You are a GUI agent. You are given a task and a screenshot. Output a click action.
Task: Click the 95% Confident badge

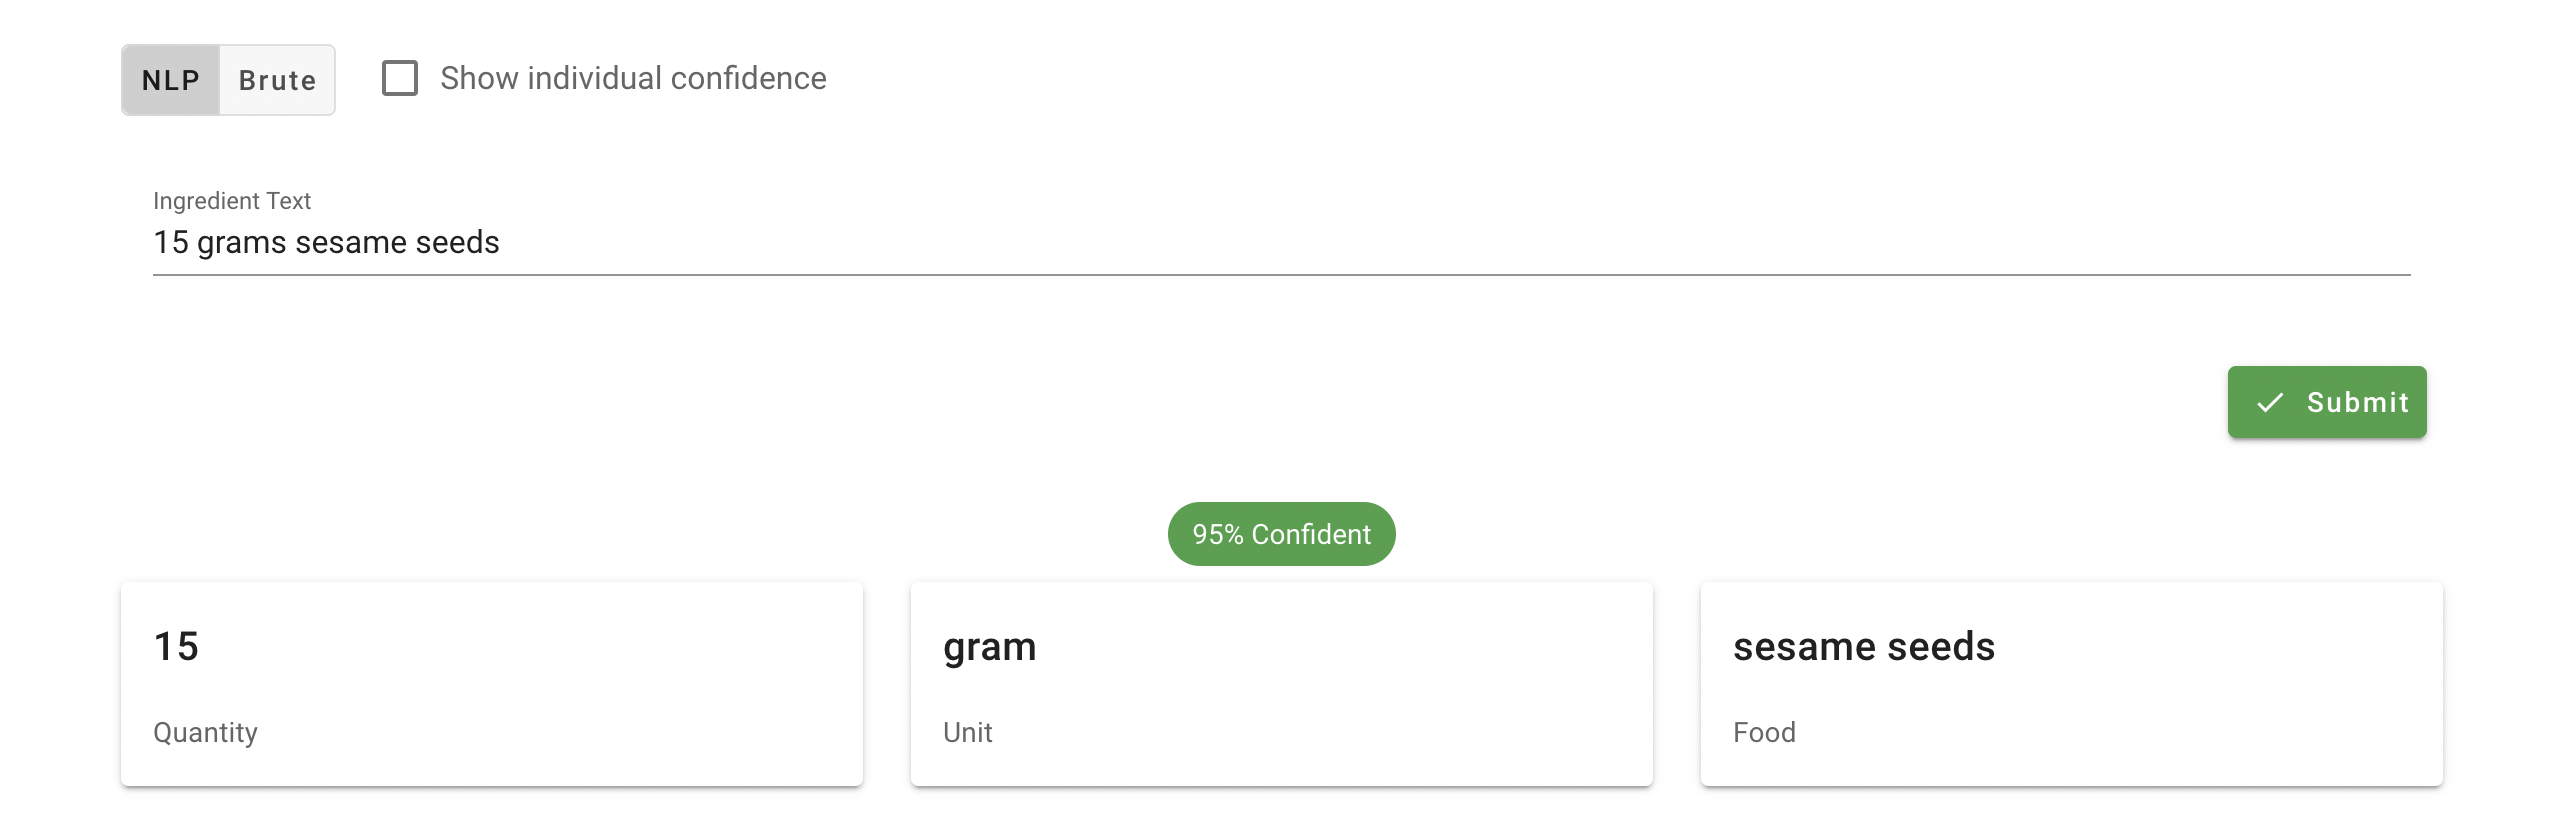pyautogui.click(x=1281, y=534)
